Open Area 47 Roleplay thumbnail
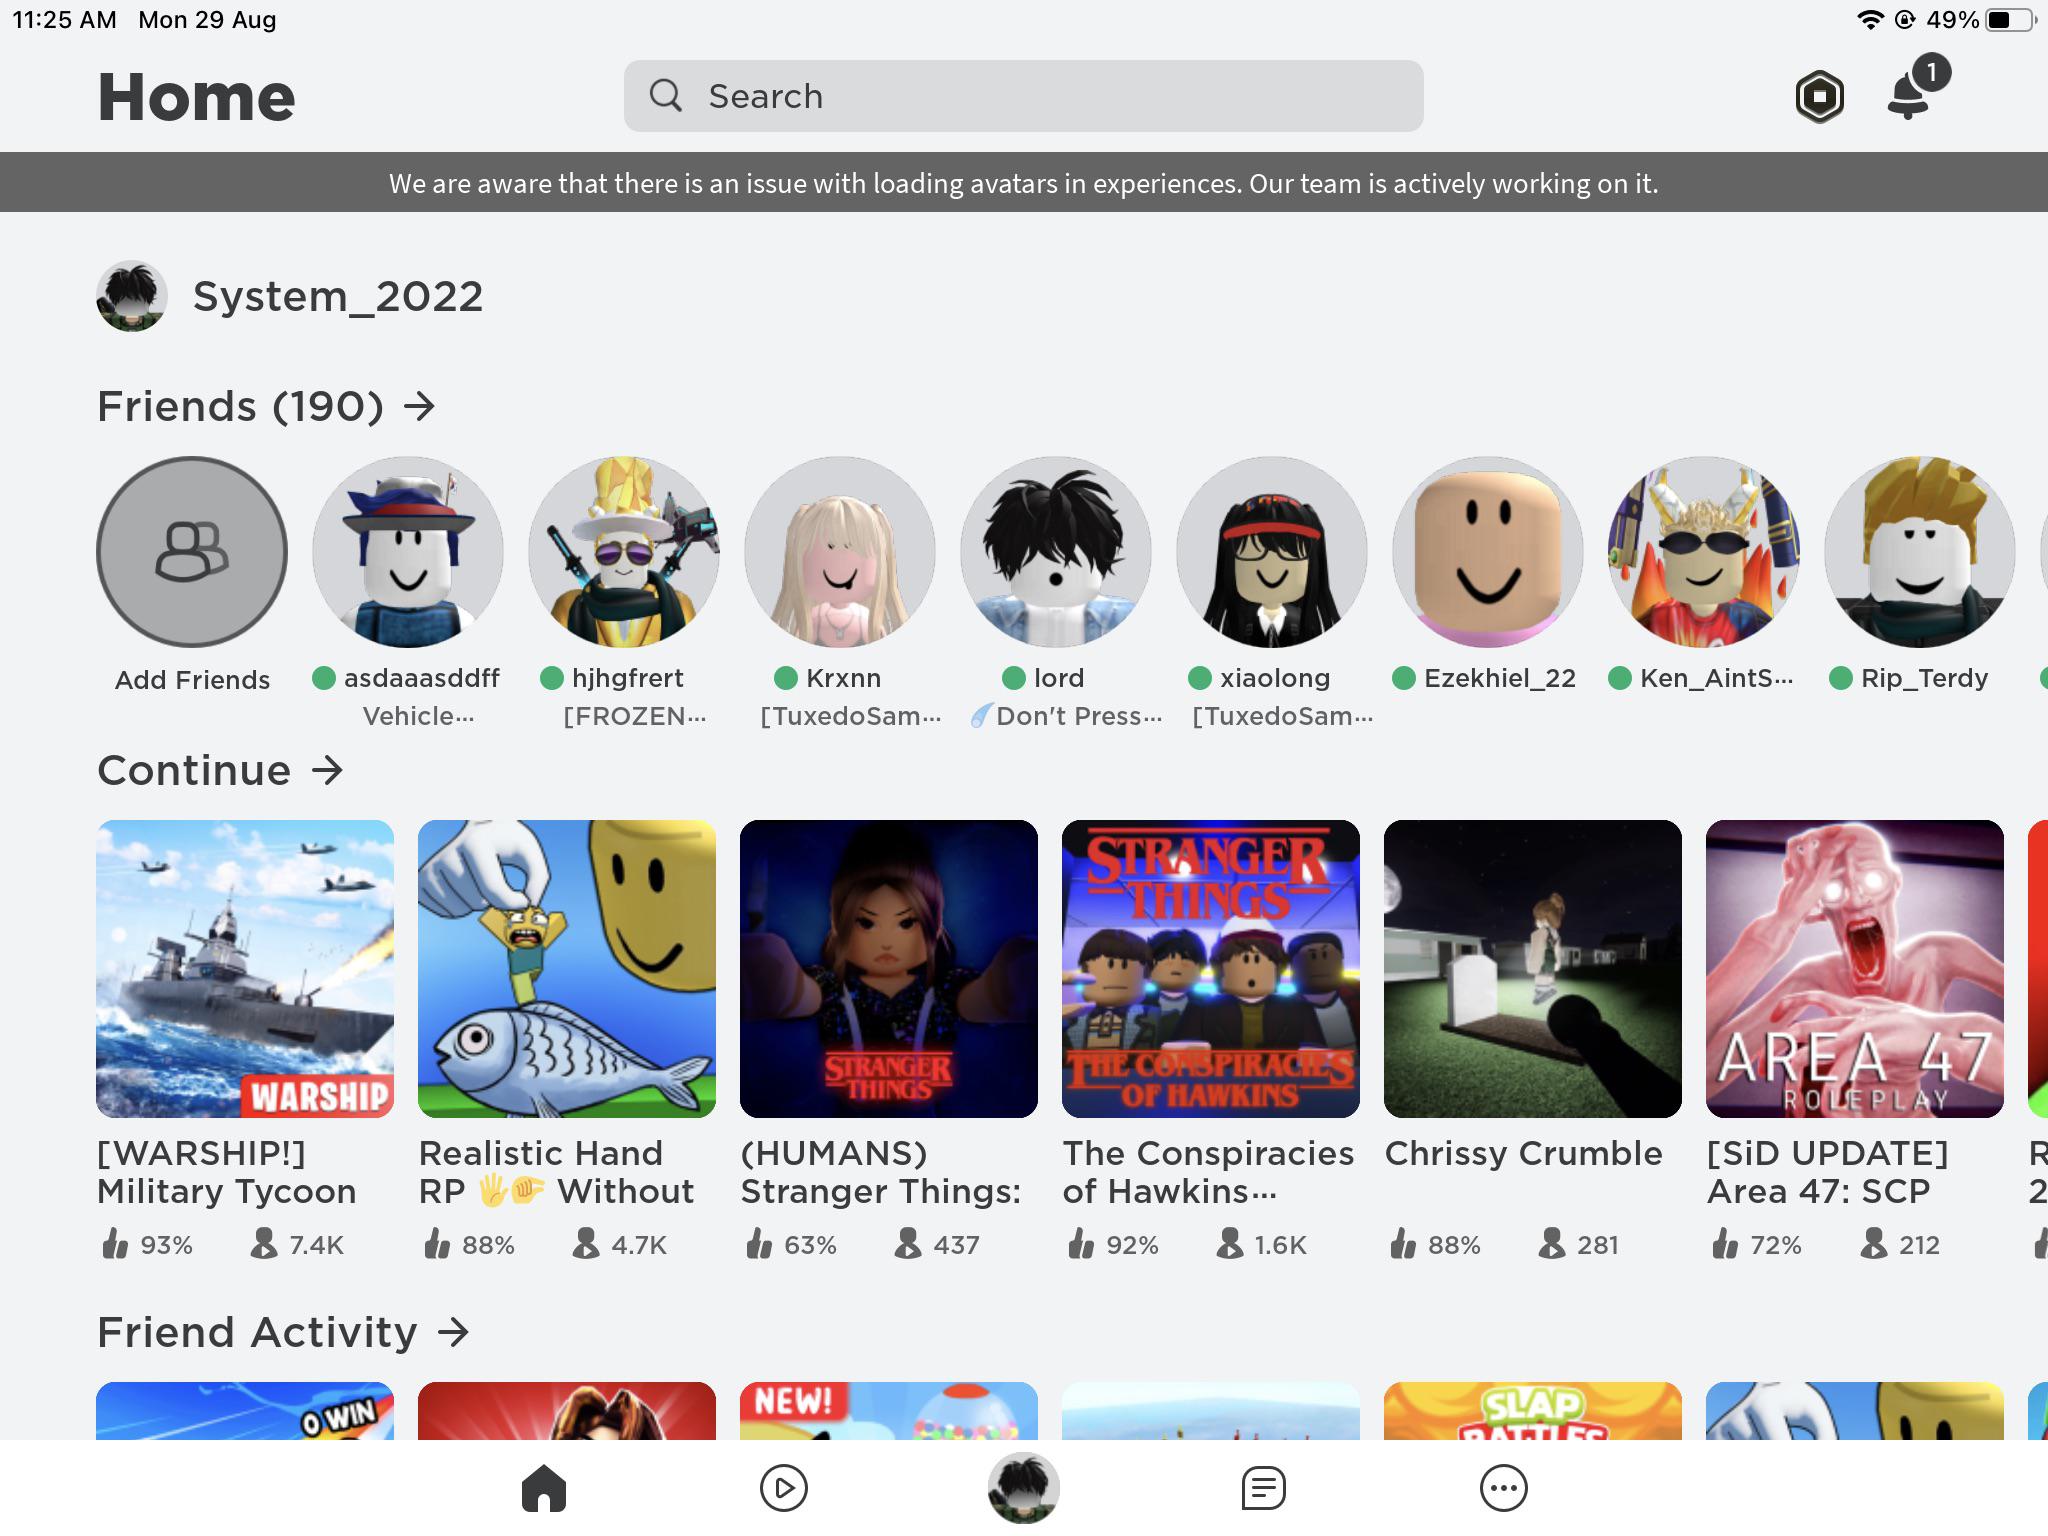 click(x=1855, y=969)
